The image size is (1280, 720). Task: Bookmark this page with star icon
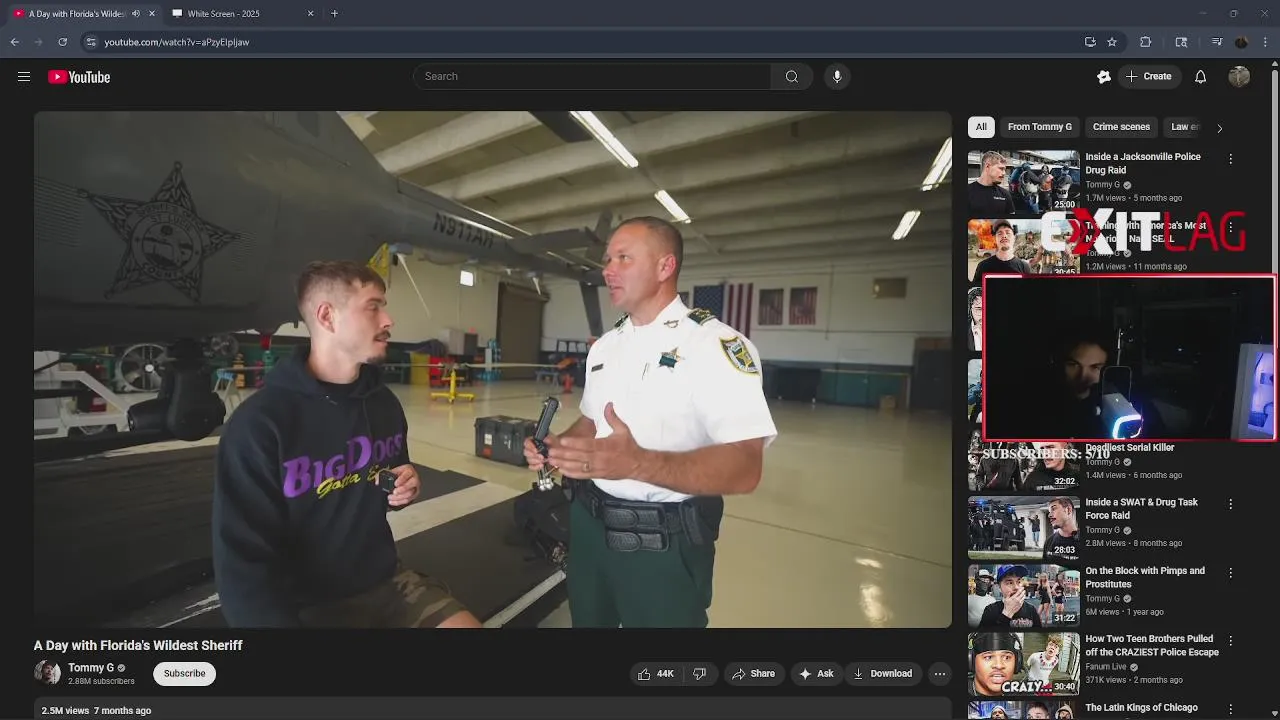tap(1112, 42)
